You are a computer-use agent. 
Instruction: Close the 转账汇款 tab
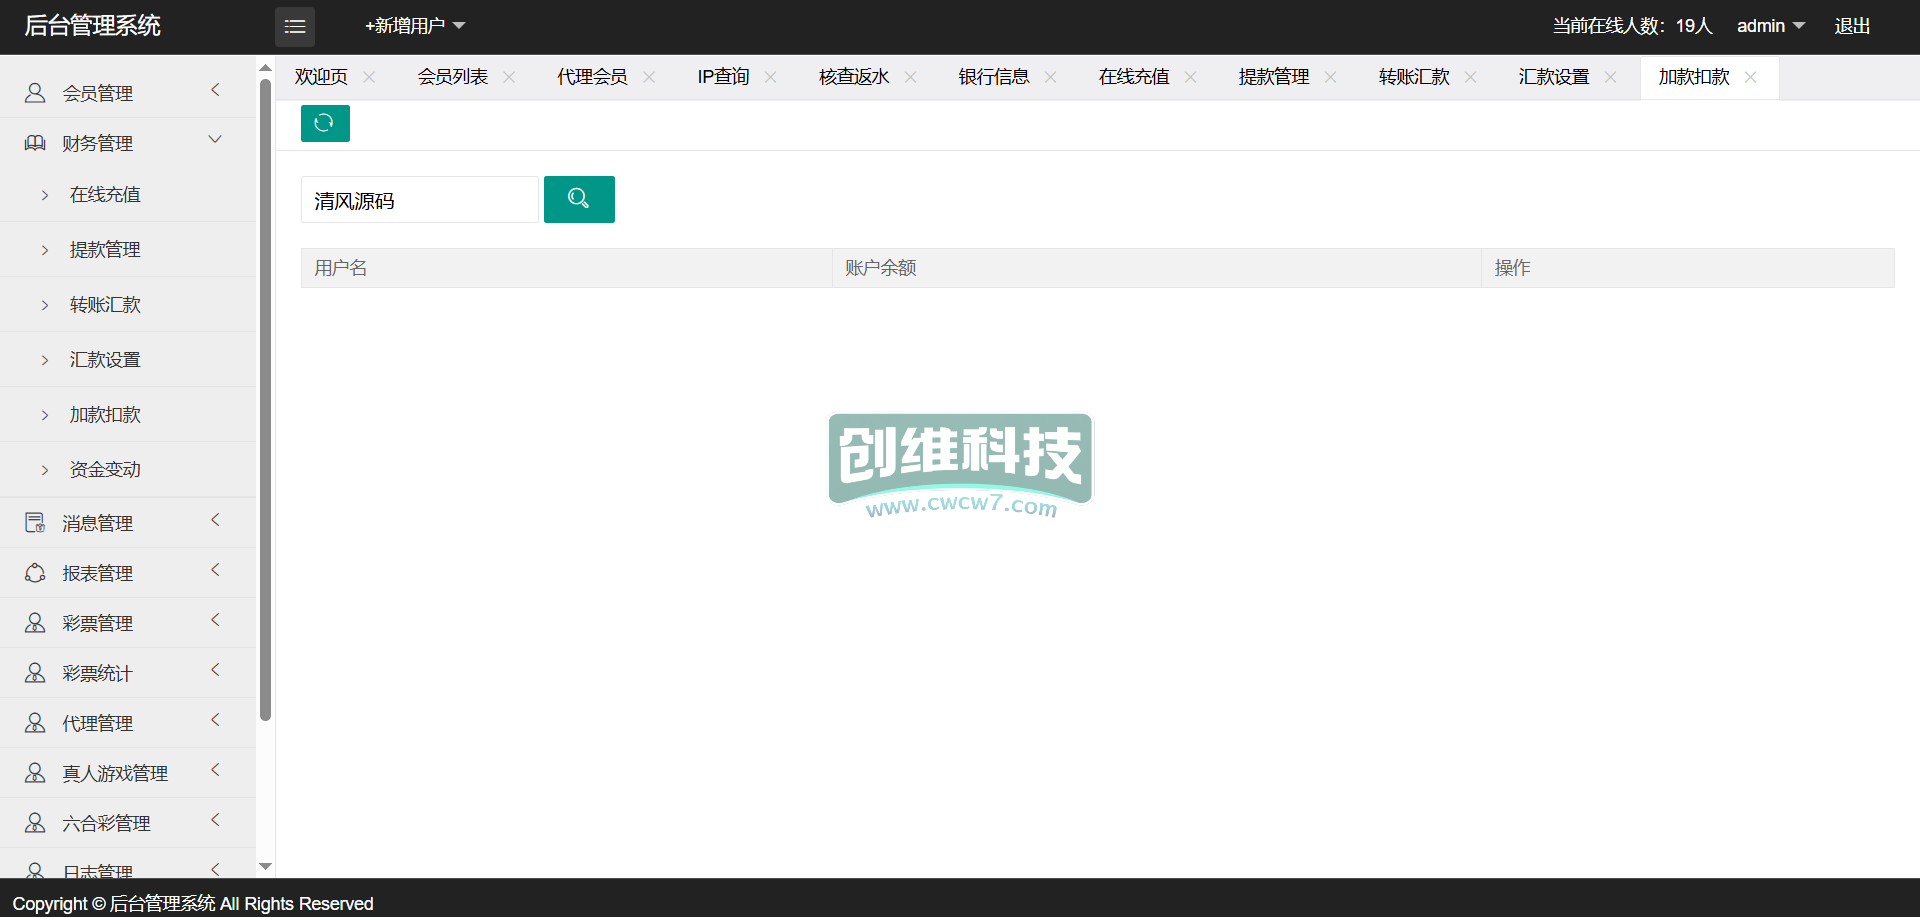click(1470, 77)
